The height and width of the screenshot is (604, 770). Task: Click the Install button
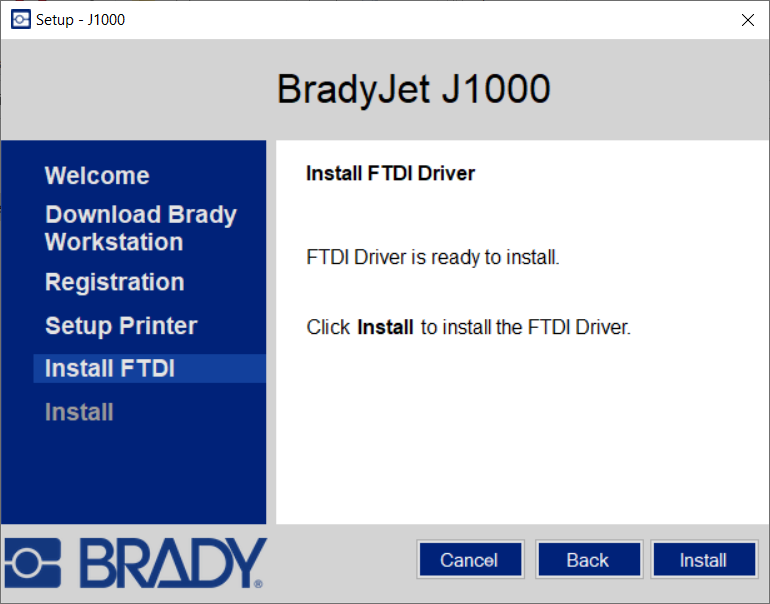click(x=704, y=560)
